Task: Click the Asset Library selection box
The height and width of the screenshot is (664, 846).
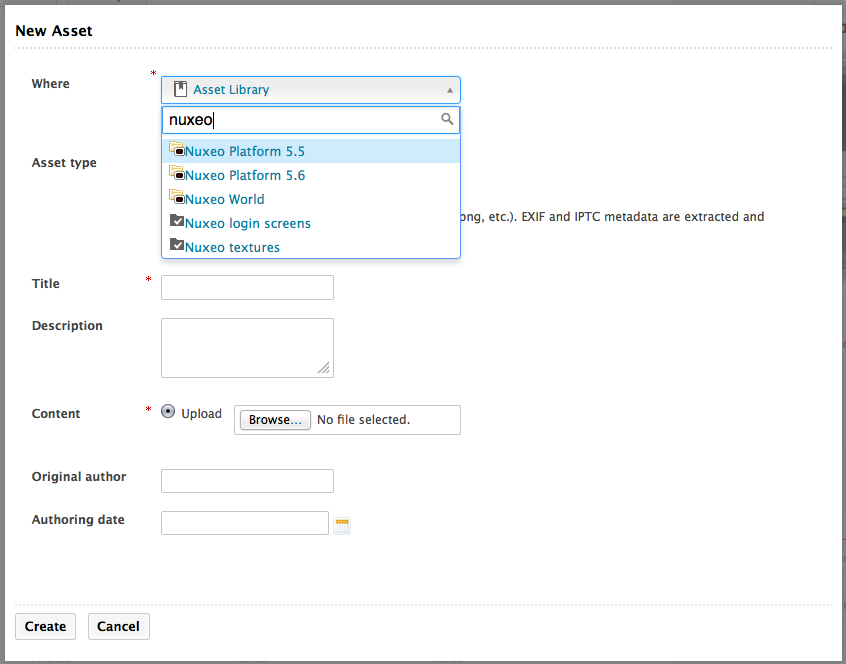Action: click(x=311, y=90)
